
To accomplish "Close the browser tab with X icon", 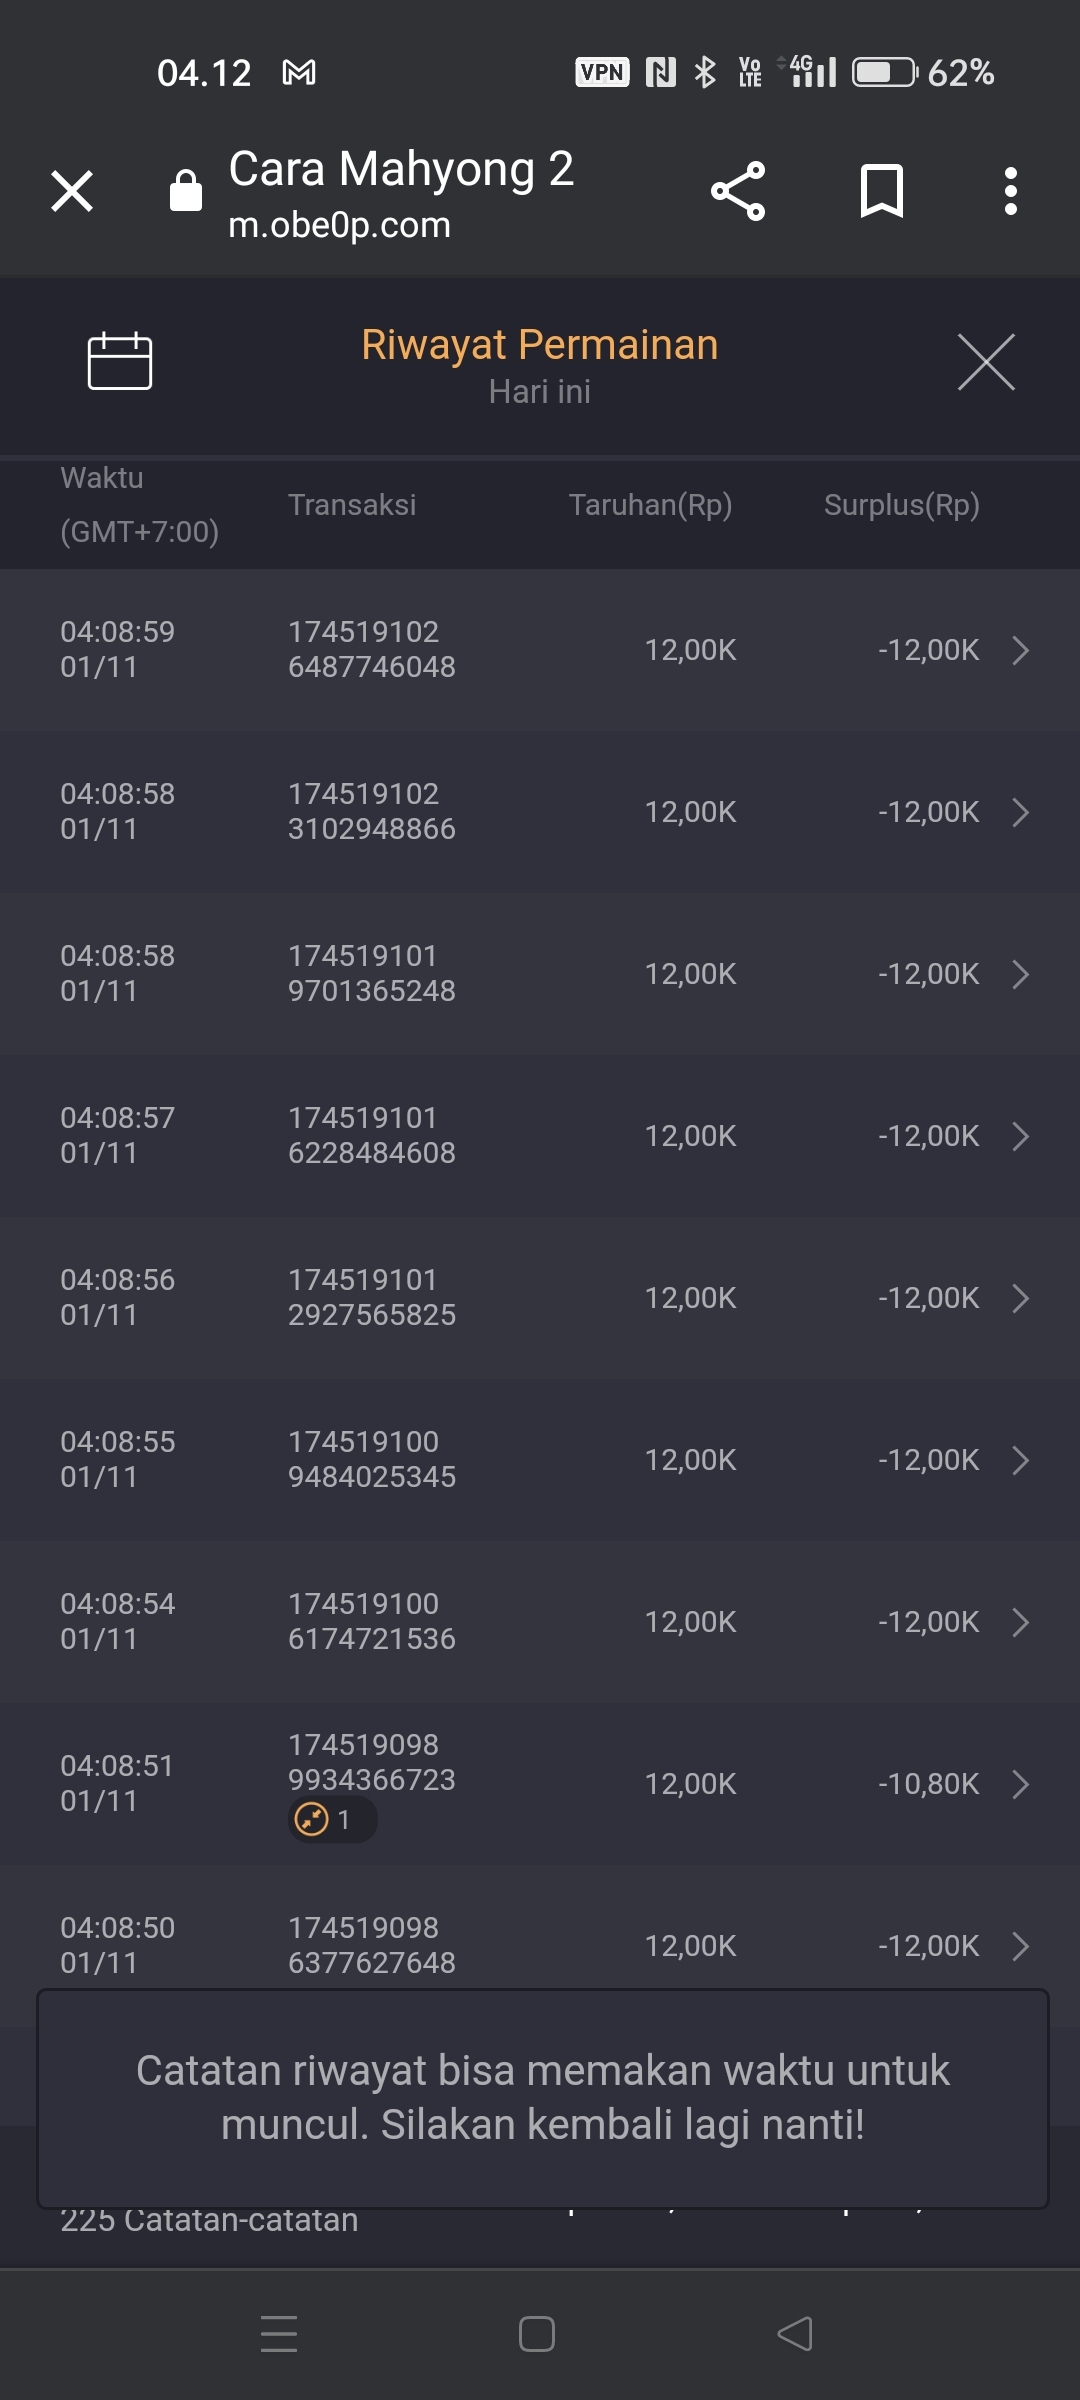I will (x=72, y=191).
